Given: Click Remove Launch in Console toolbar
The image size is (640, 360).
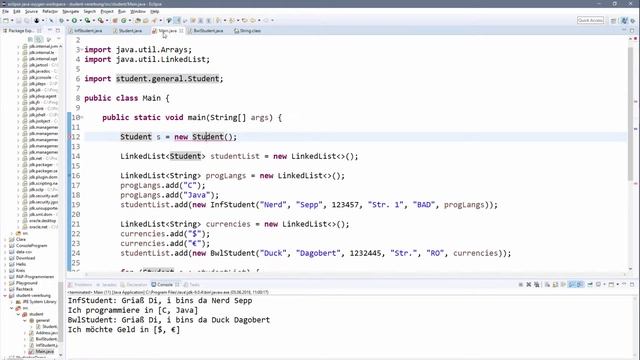Looking at the screenshot, I should pos(529,284).
